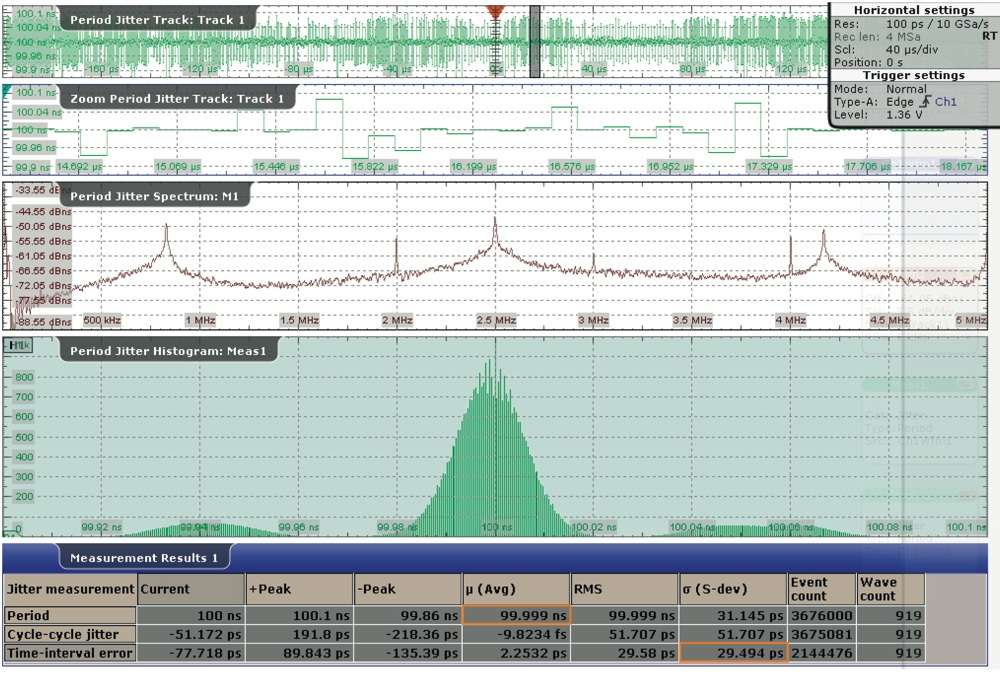The width and height of the screenshot is (1000, 674).
Task: Click the Period -Peak value 99.86 ns
Action: tap(408, 615)
